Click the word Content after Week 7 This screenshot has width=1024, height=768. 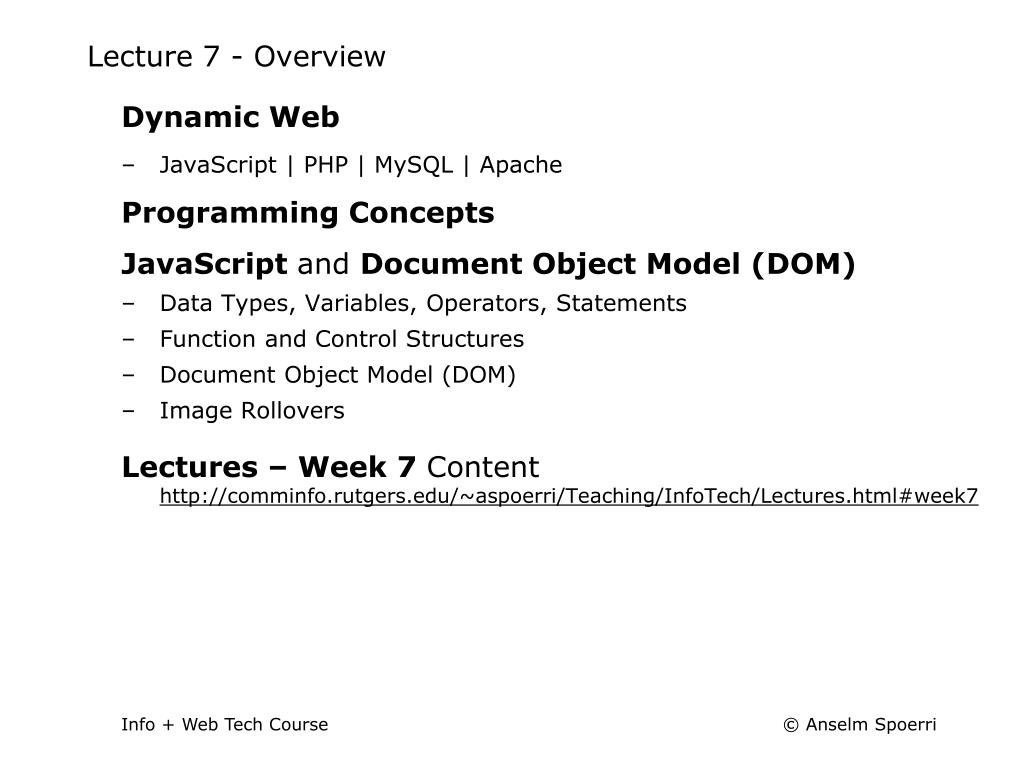(x=483, y=468)
